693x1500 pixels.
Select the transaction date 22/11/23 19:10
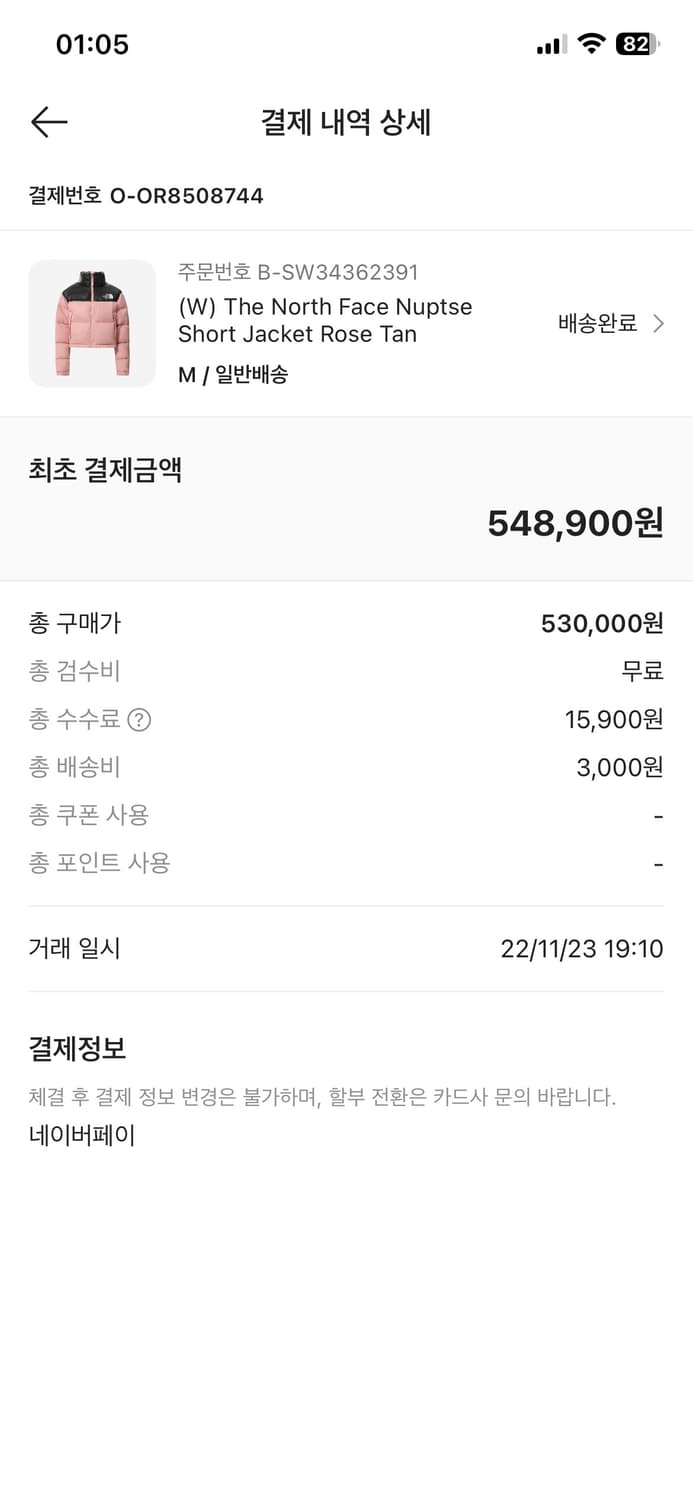580,948
